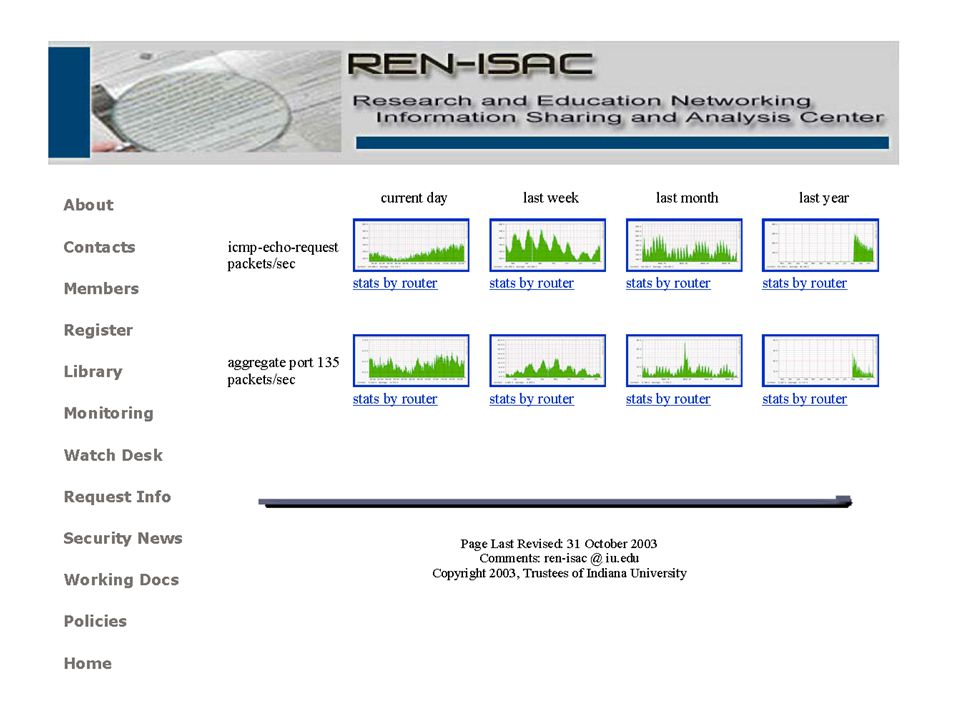This screenshot has width=960, height=720.
Task: Open the Watch Desk page
Action: 113,455
